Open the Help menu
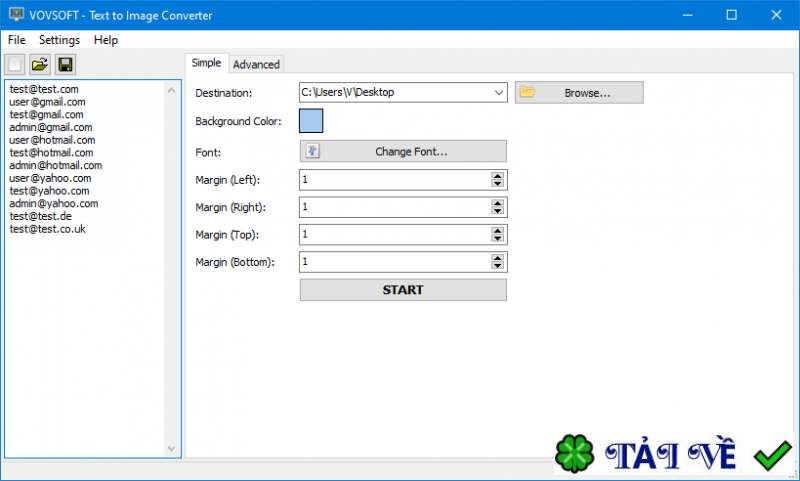The height and width of the screenshot is (481, 800). pos(106,40)
